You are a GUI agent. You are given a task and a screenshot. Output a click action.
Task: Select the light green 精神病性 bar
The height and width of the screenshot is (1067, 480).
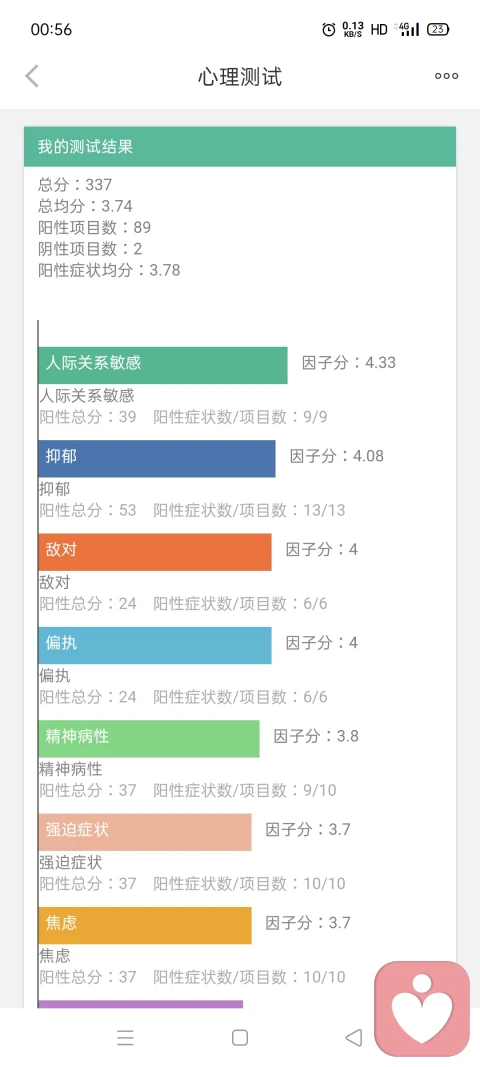pyautogui.click(x=149, y=738)
